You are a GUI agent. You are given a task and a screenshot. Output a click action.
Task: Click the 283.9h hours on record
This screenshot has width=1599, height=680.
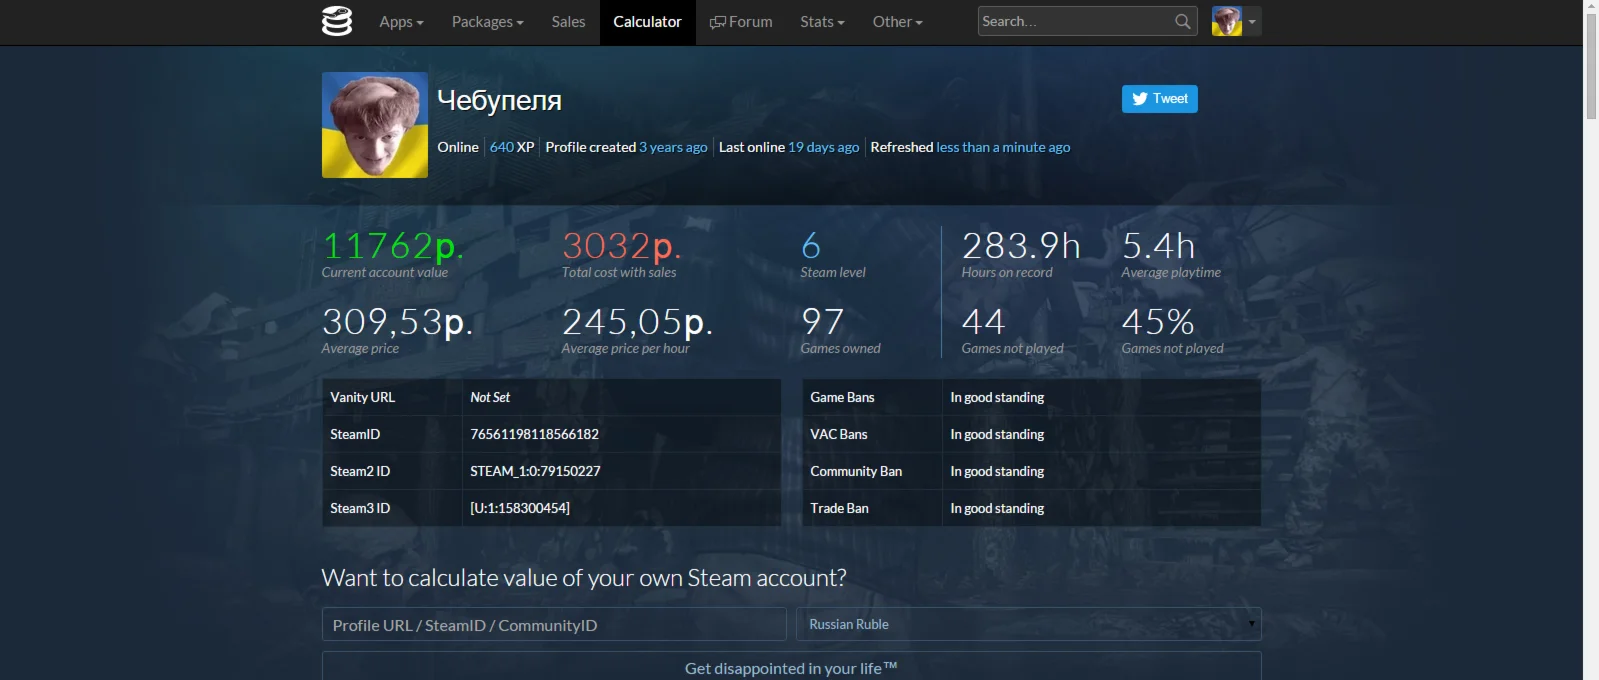coord(1021,246)
